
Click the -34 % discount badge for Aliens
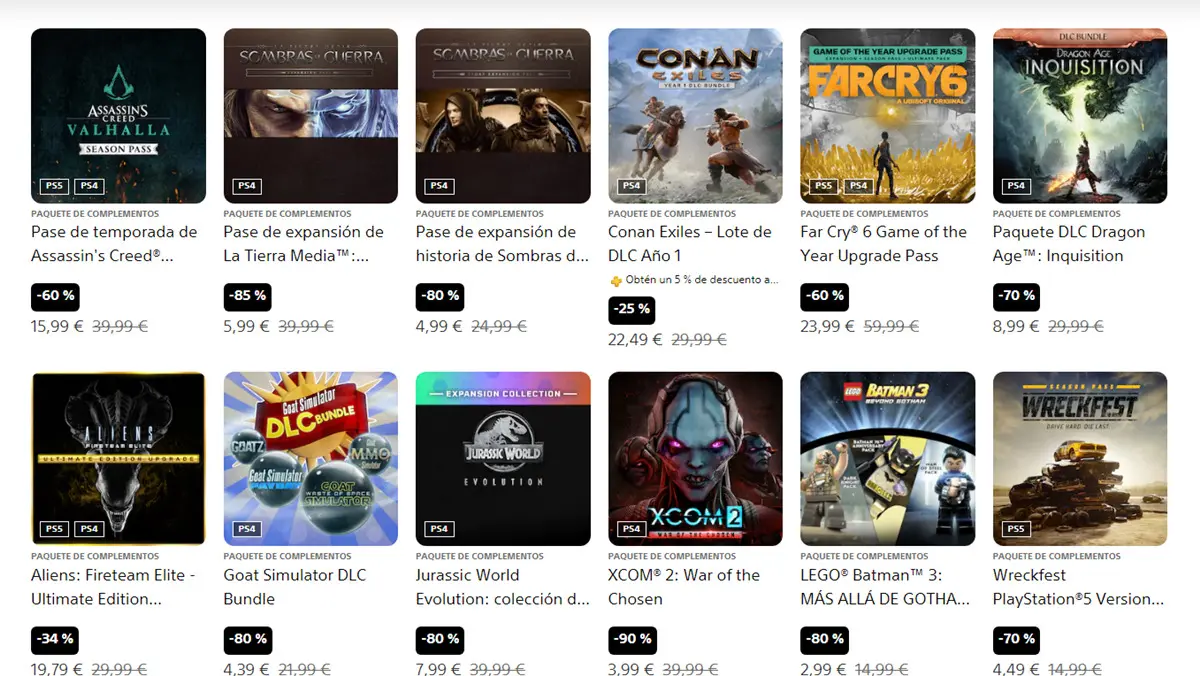[x=55, y=639]
